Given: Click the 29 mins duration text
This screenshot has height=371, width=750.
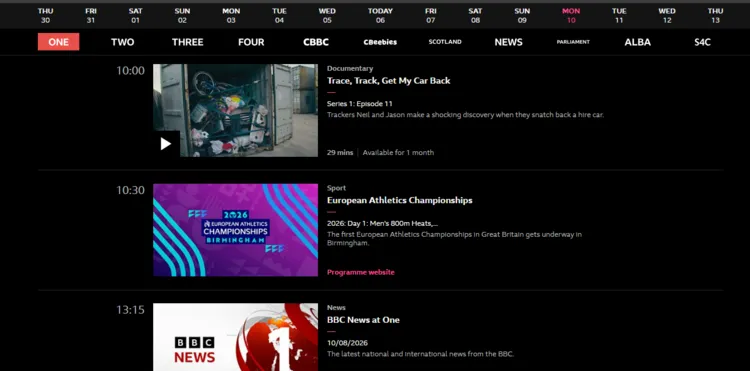Looking at the screenshot, I should 340,153.
